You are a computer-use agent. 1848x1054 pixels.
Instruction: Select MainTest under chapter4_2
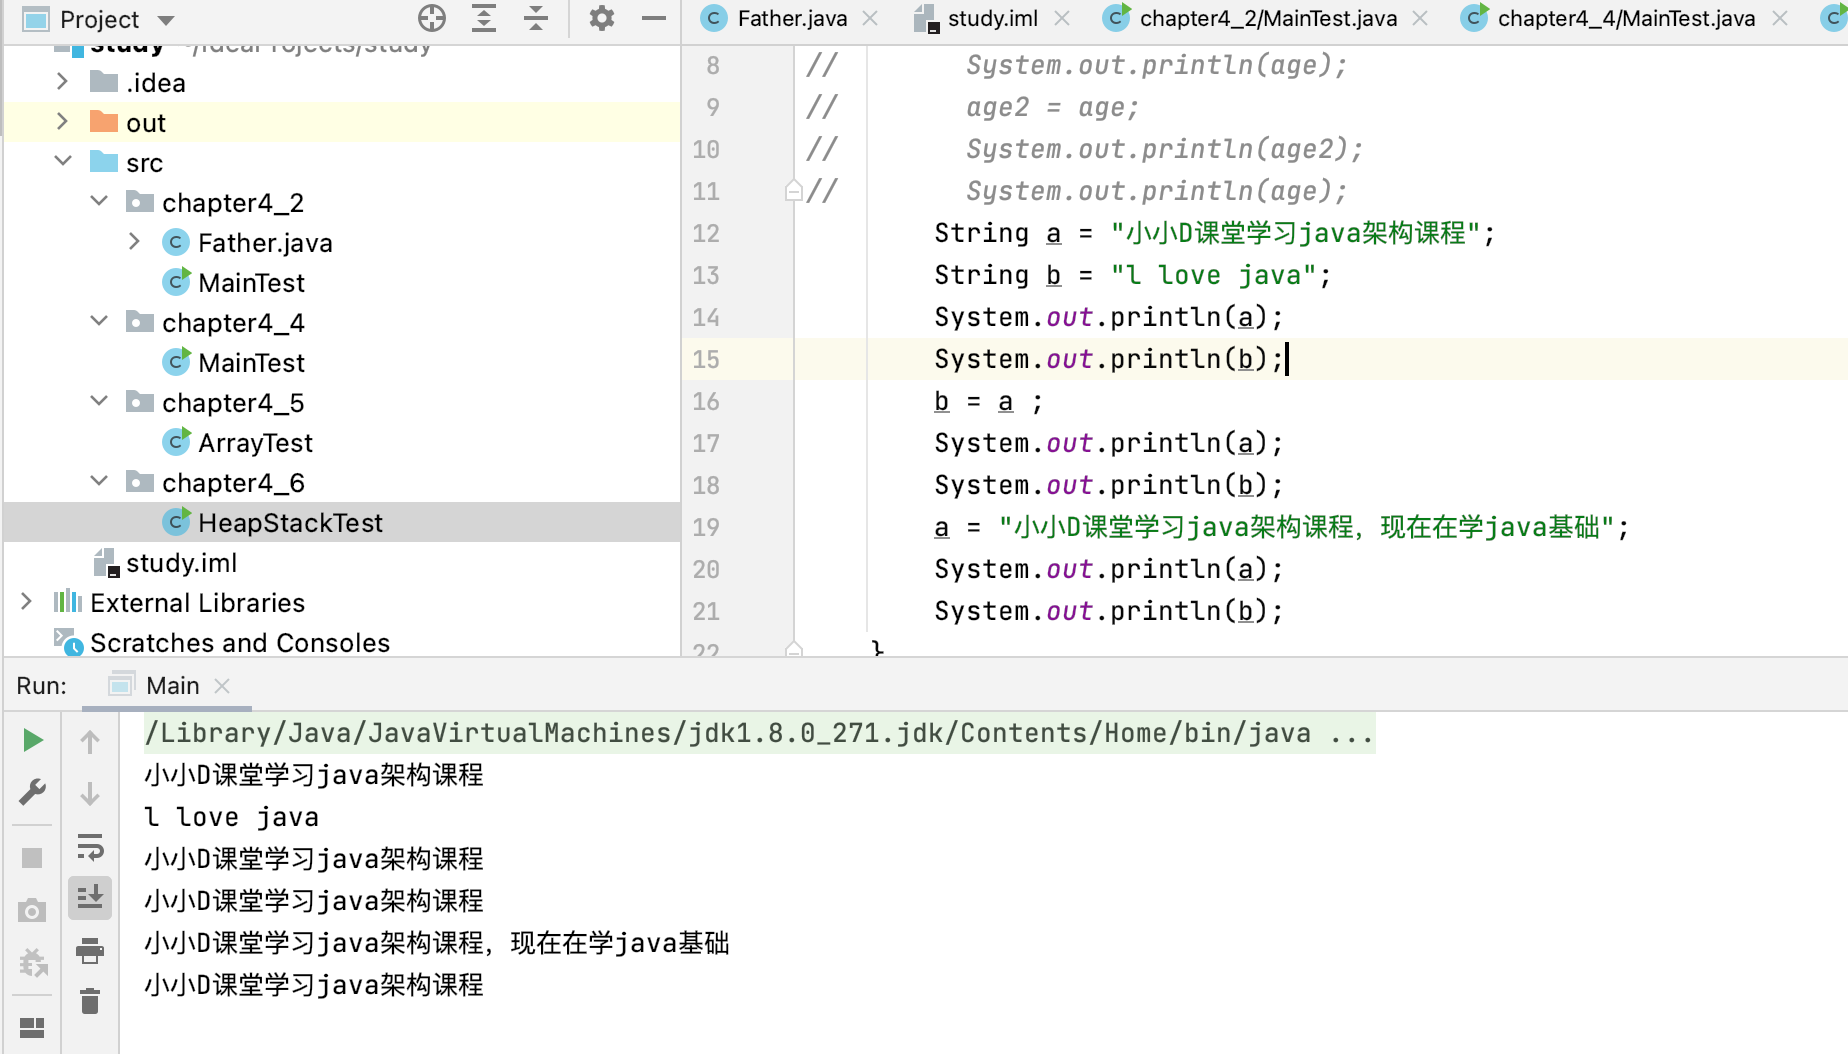(x=251, y=283)
